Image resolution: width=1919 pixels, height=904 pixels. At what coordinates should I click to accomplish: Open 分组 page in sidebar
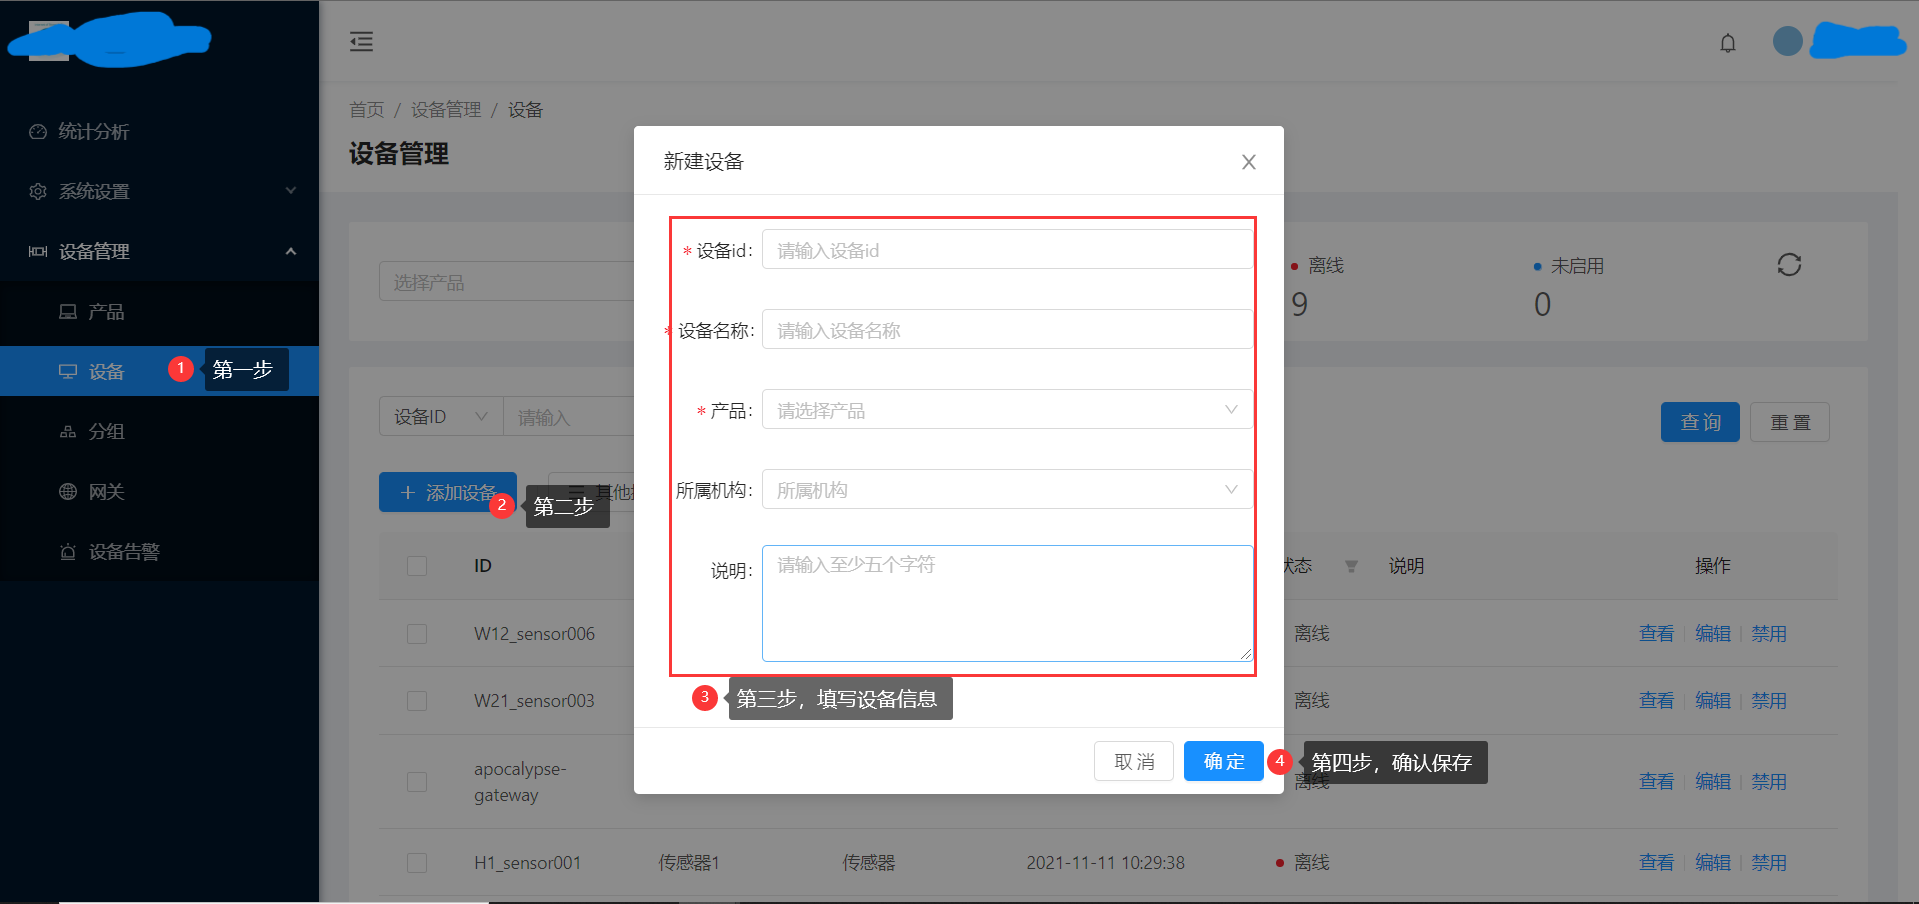(x=160, y=432)
